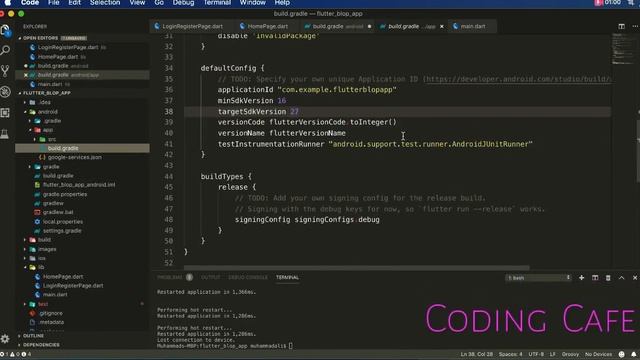The height and width of the screenshot is (360, 640).
Task: Expand the images folder
Action: (25, 249)
